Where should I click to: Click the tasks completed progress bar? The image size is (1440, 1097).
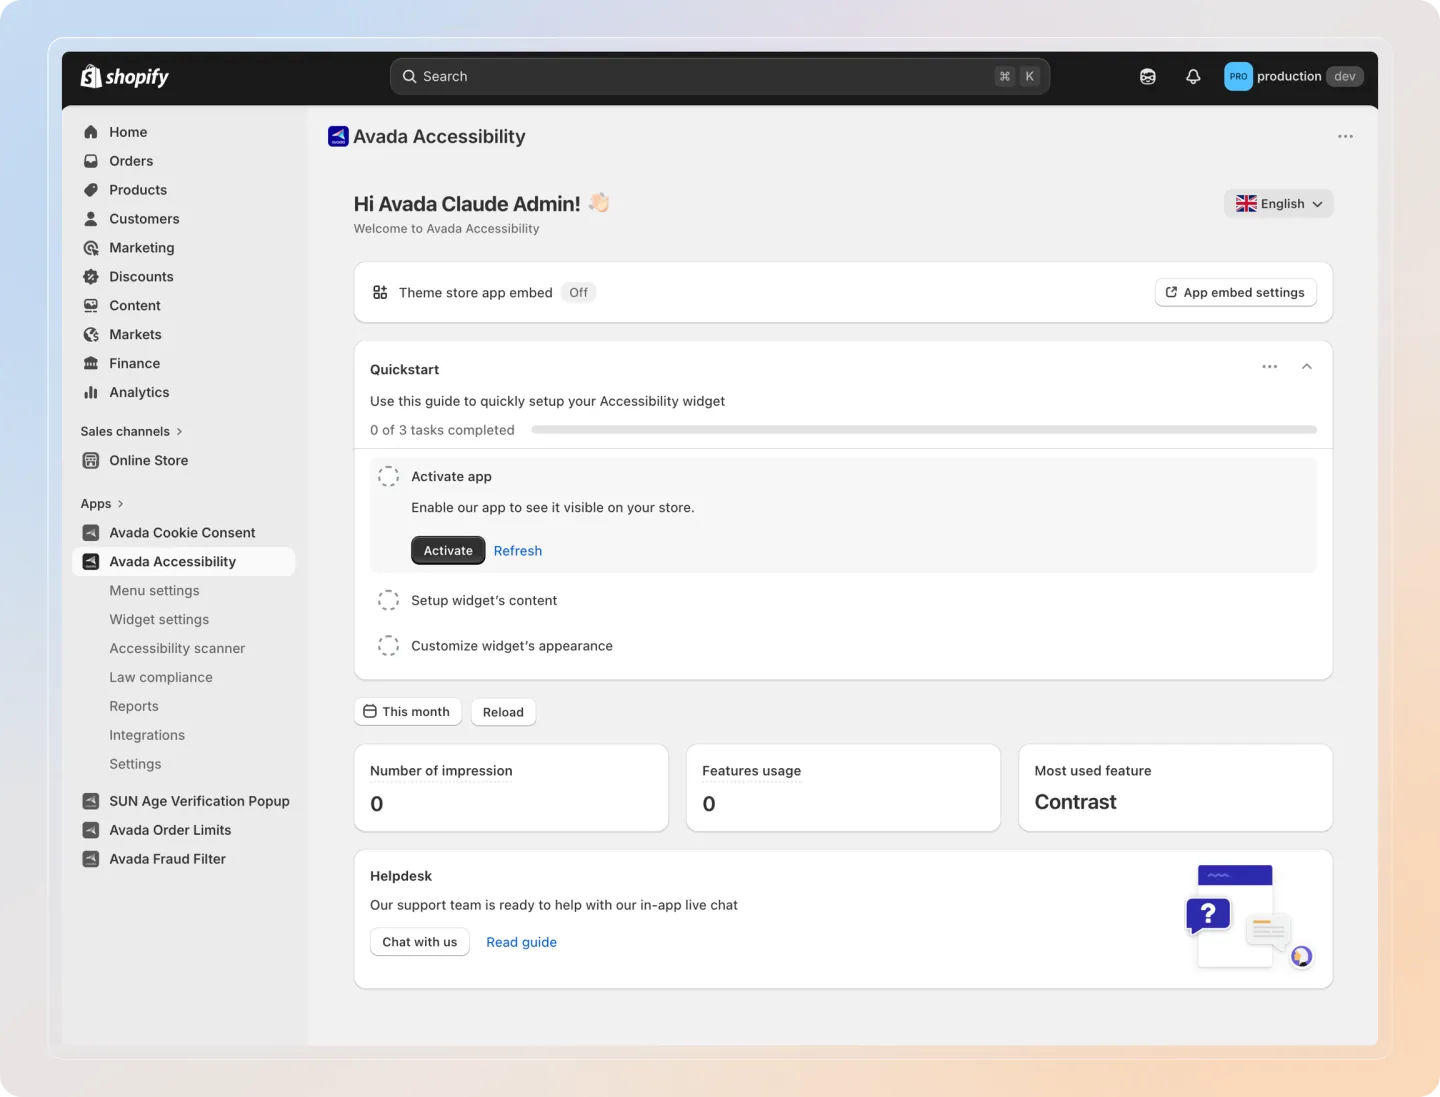pyautogui.click(x=924, y=430)
